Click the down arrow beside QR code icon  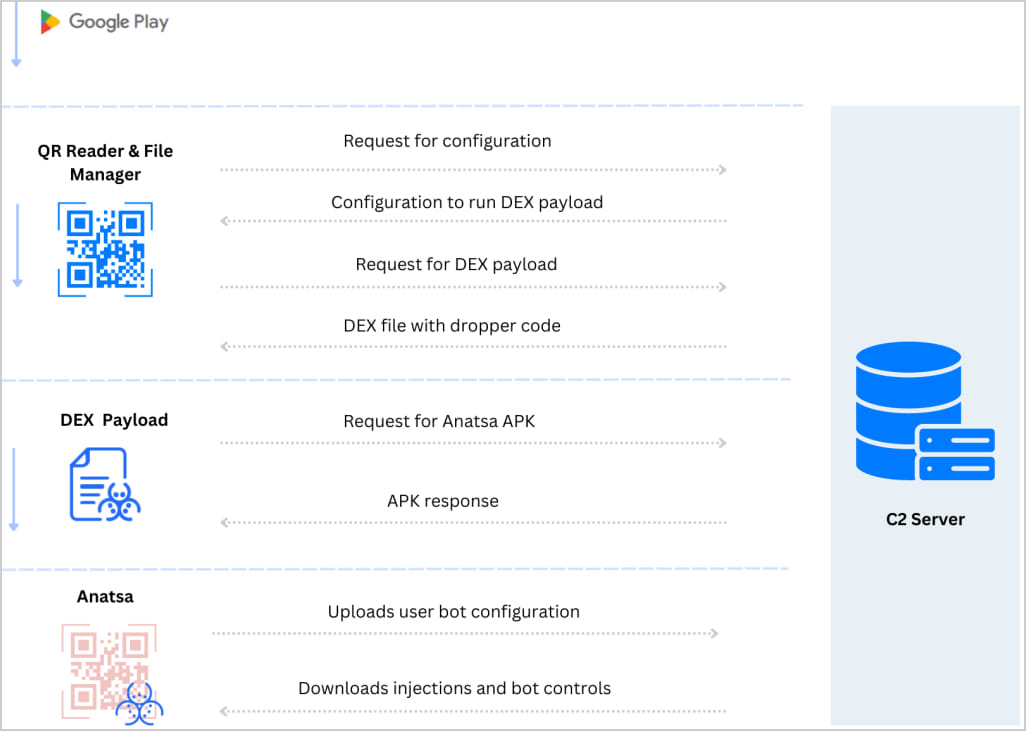point(17,245)
